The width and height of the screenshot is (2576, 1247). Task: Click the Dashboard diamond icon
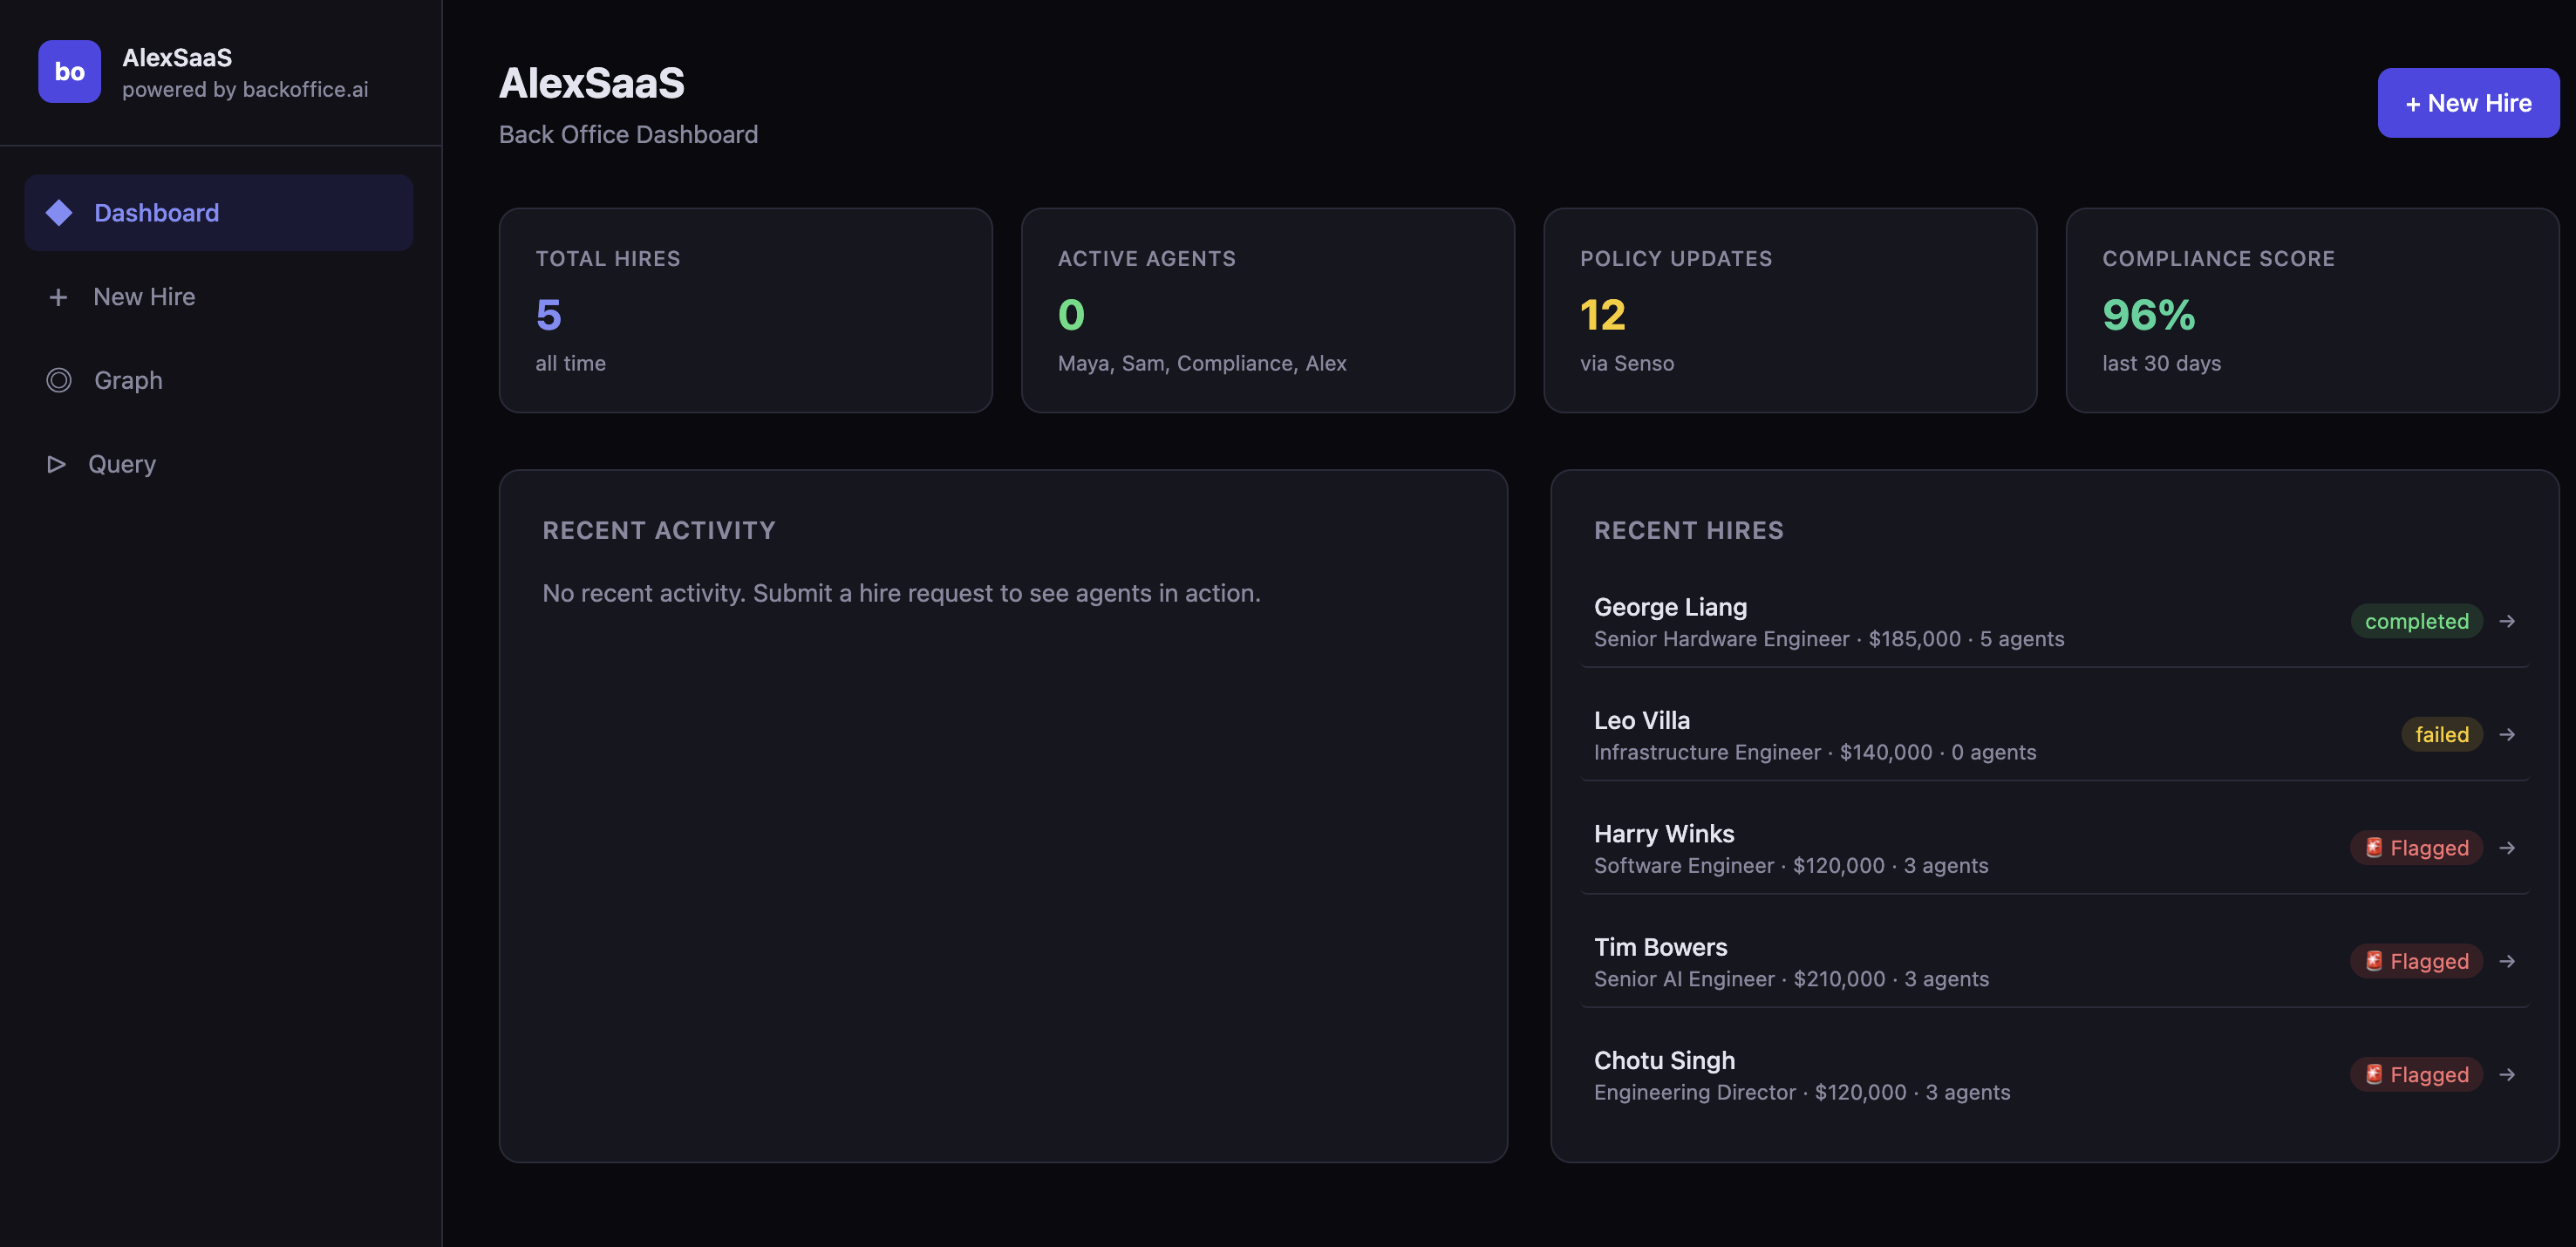[x=59, y=212]
